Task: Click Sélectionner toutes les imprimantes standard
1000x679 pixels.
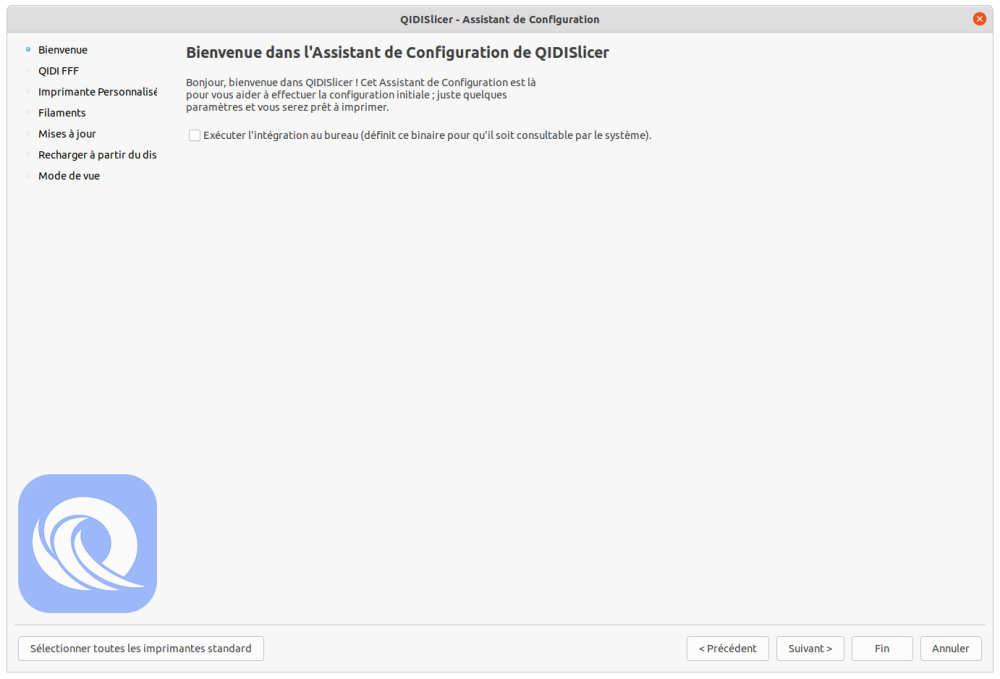Action: coord(141,648)
